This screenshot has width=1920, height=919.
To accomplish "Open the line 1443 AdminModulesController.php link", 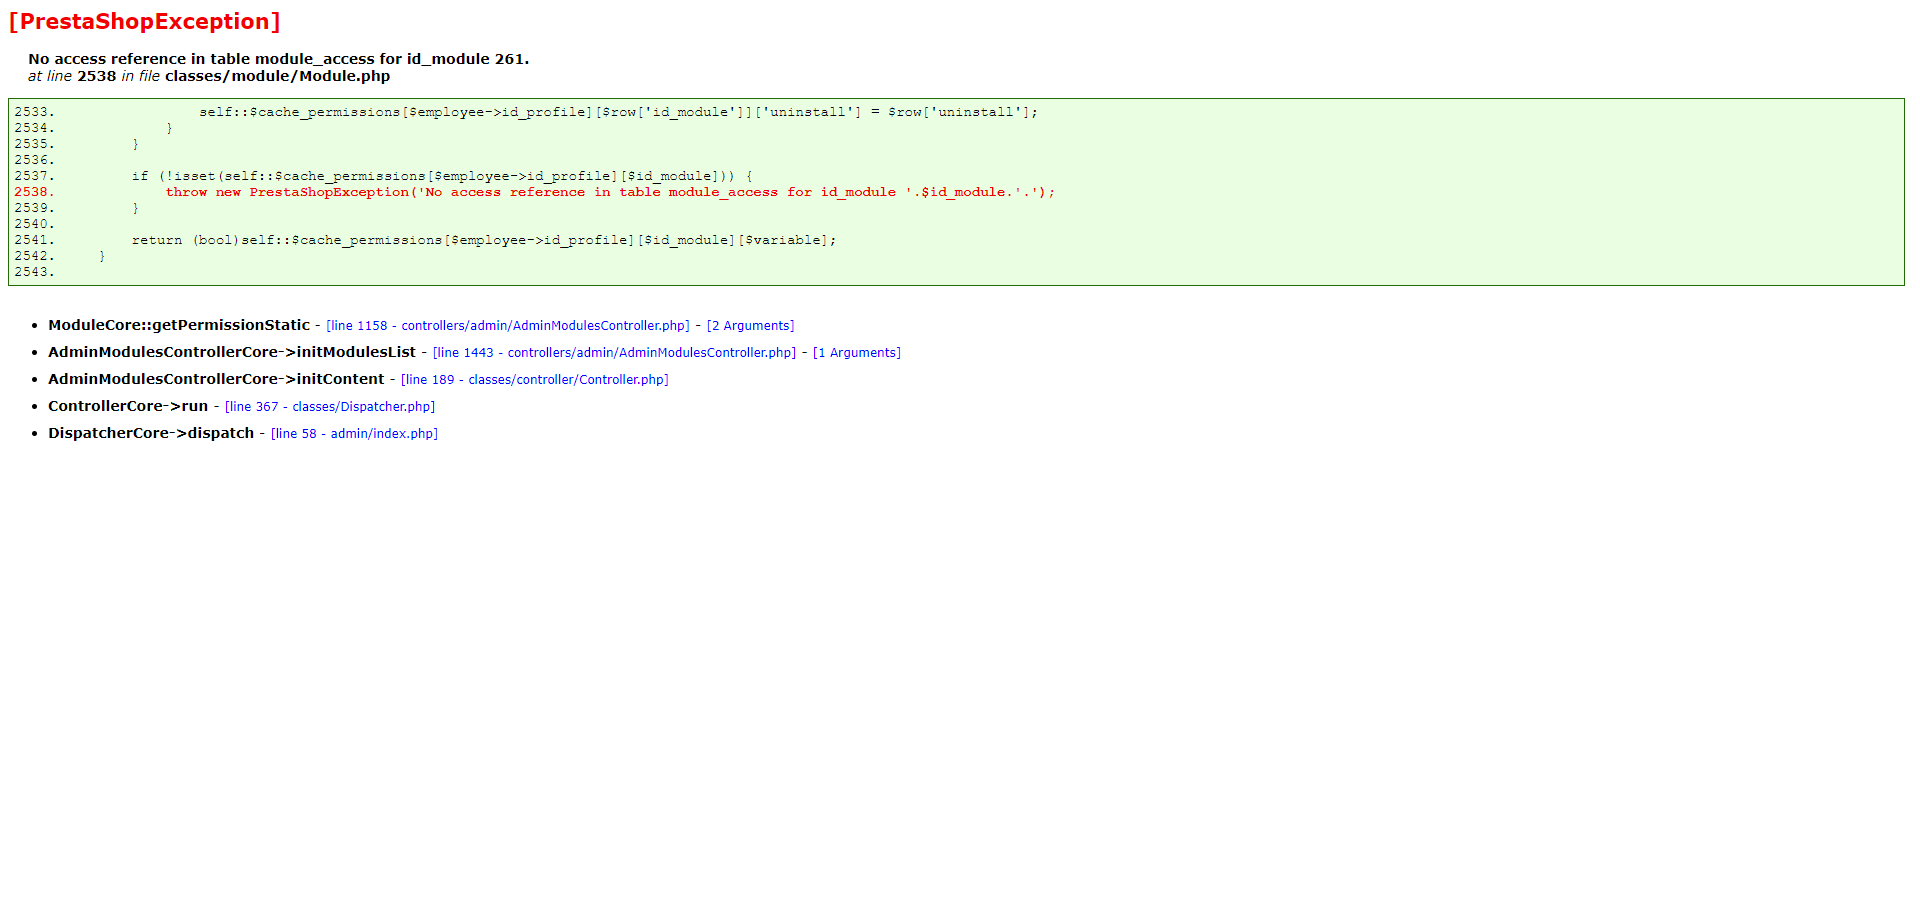I will pos(614,353).
